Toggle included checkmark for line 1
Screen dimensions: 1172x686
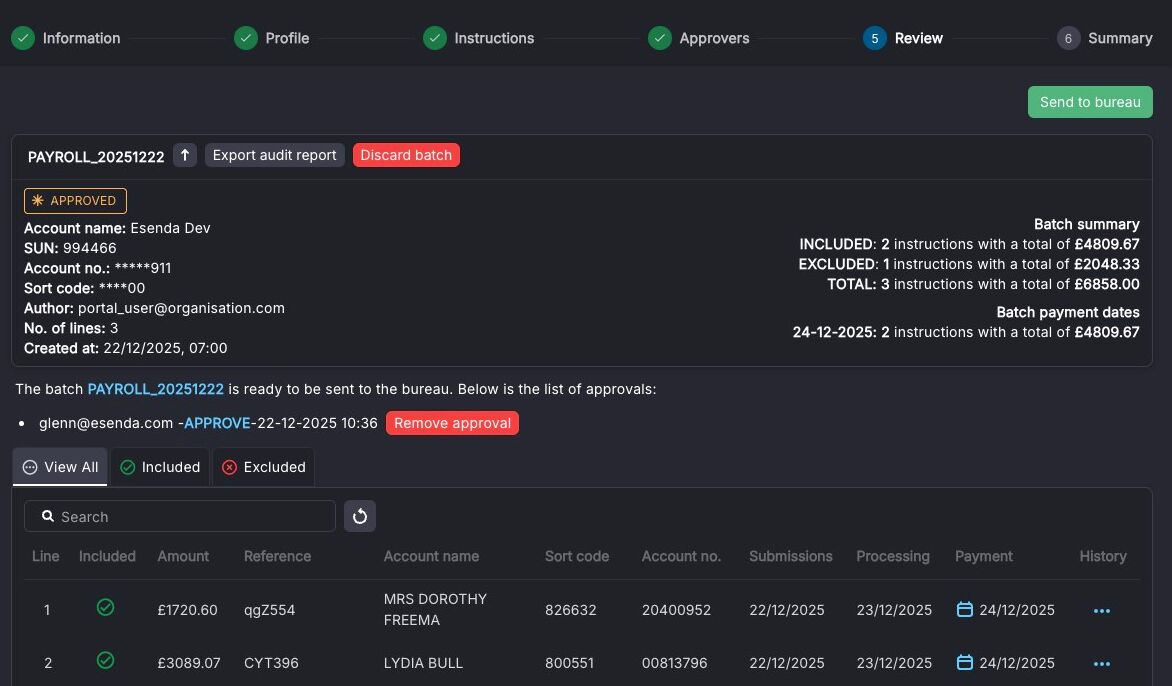tap(105, 608)
